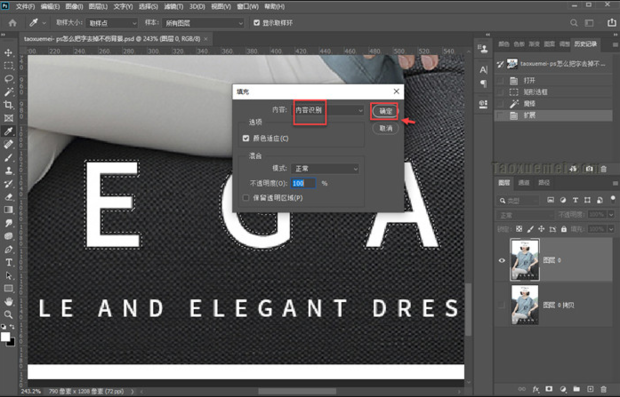Open the 窗口(W) menu

pyautogui.click(x=248, y=7)
